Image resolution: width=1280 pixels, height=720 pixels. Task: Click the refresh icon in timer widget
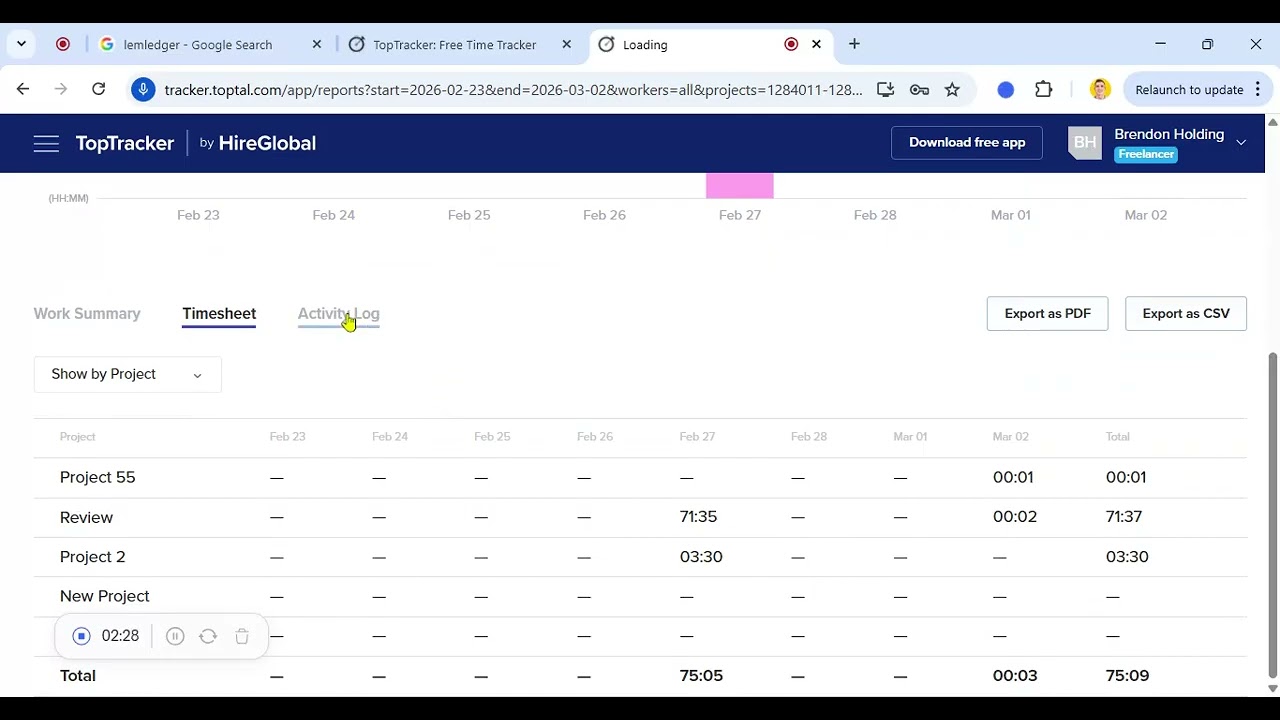(x=208, y=636)
